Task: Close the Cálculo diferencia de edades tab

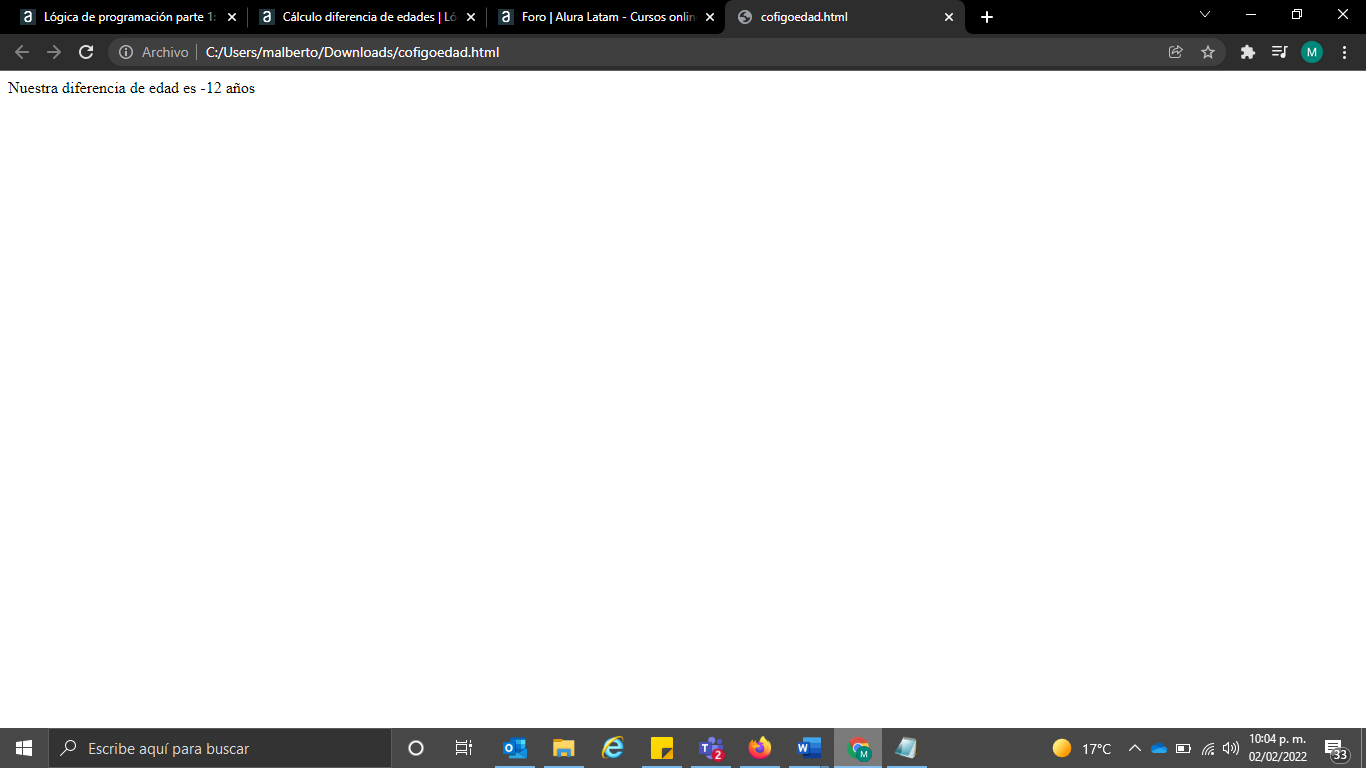Action: 471,17
